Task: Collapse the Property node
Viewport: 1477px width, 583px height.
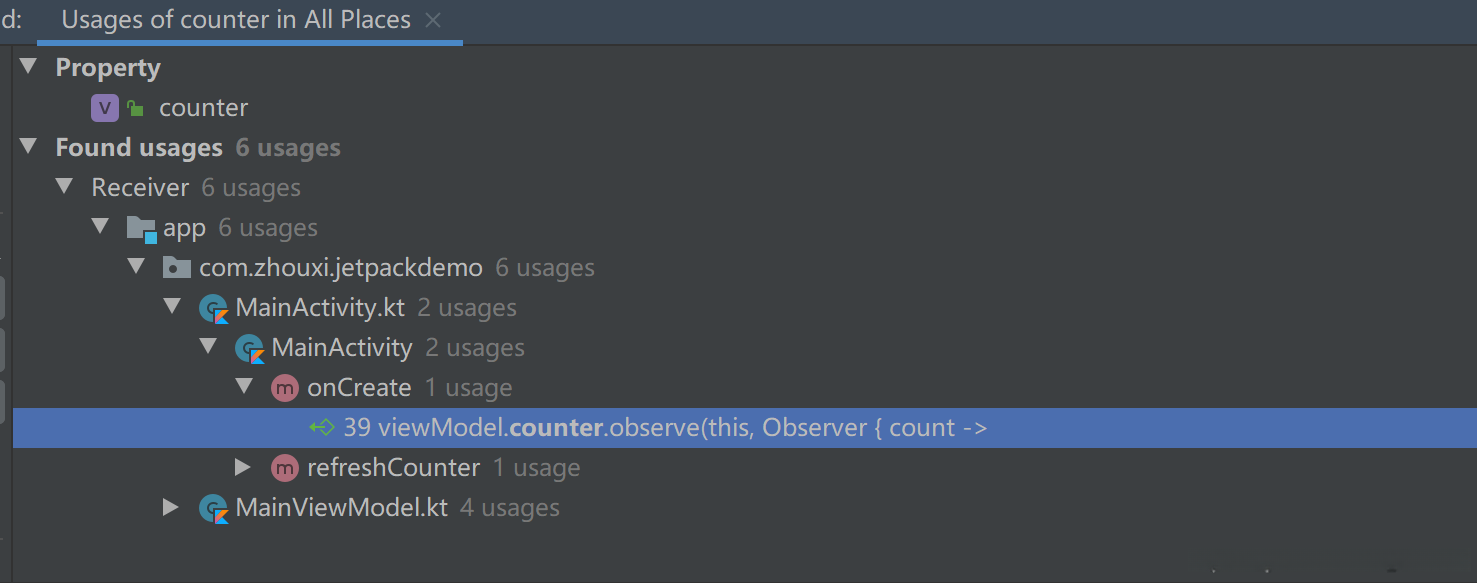Action: 28,67
